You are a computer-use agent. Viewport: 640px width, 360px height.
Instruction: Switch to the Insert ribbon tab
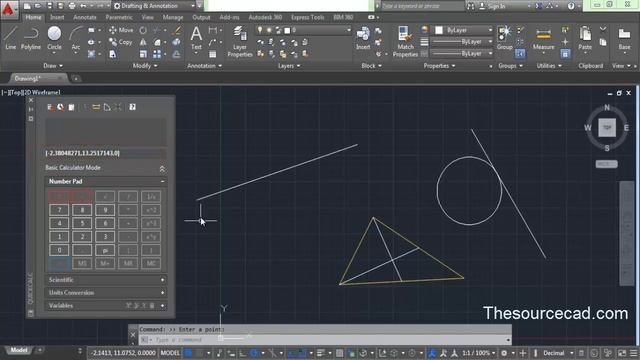[57, 17]
